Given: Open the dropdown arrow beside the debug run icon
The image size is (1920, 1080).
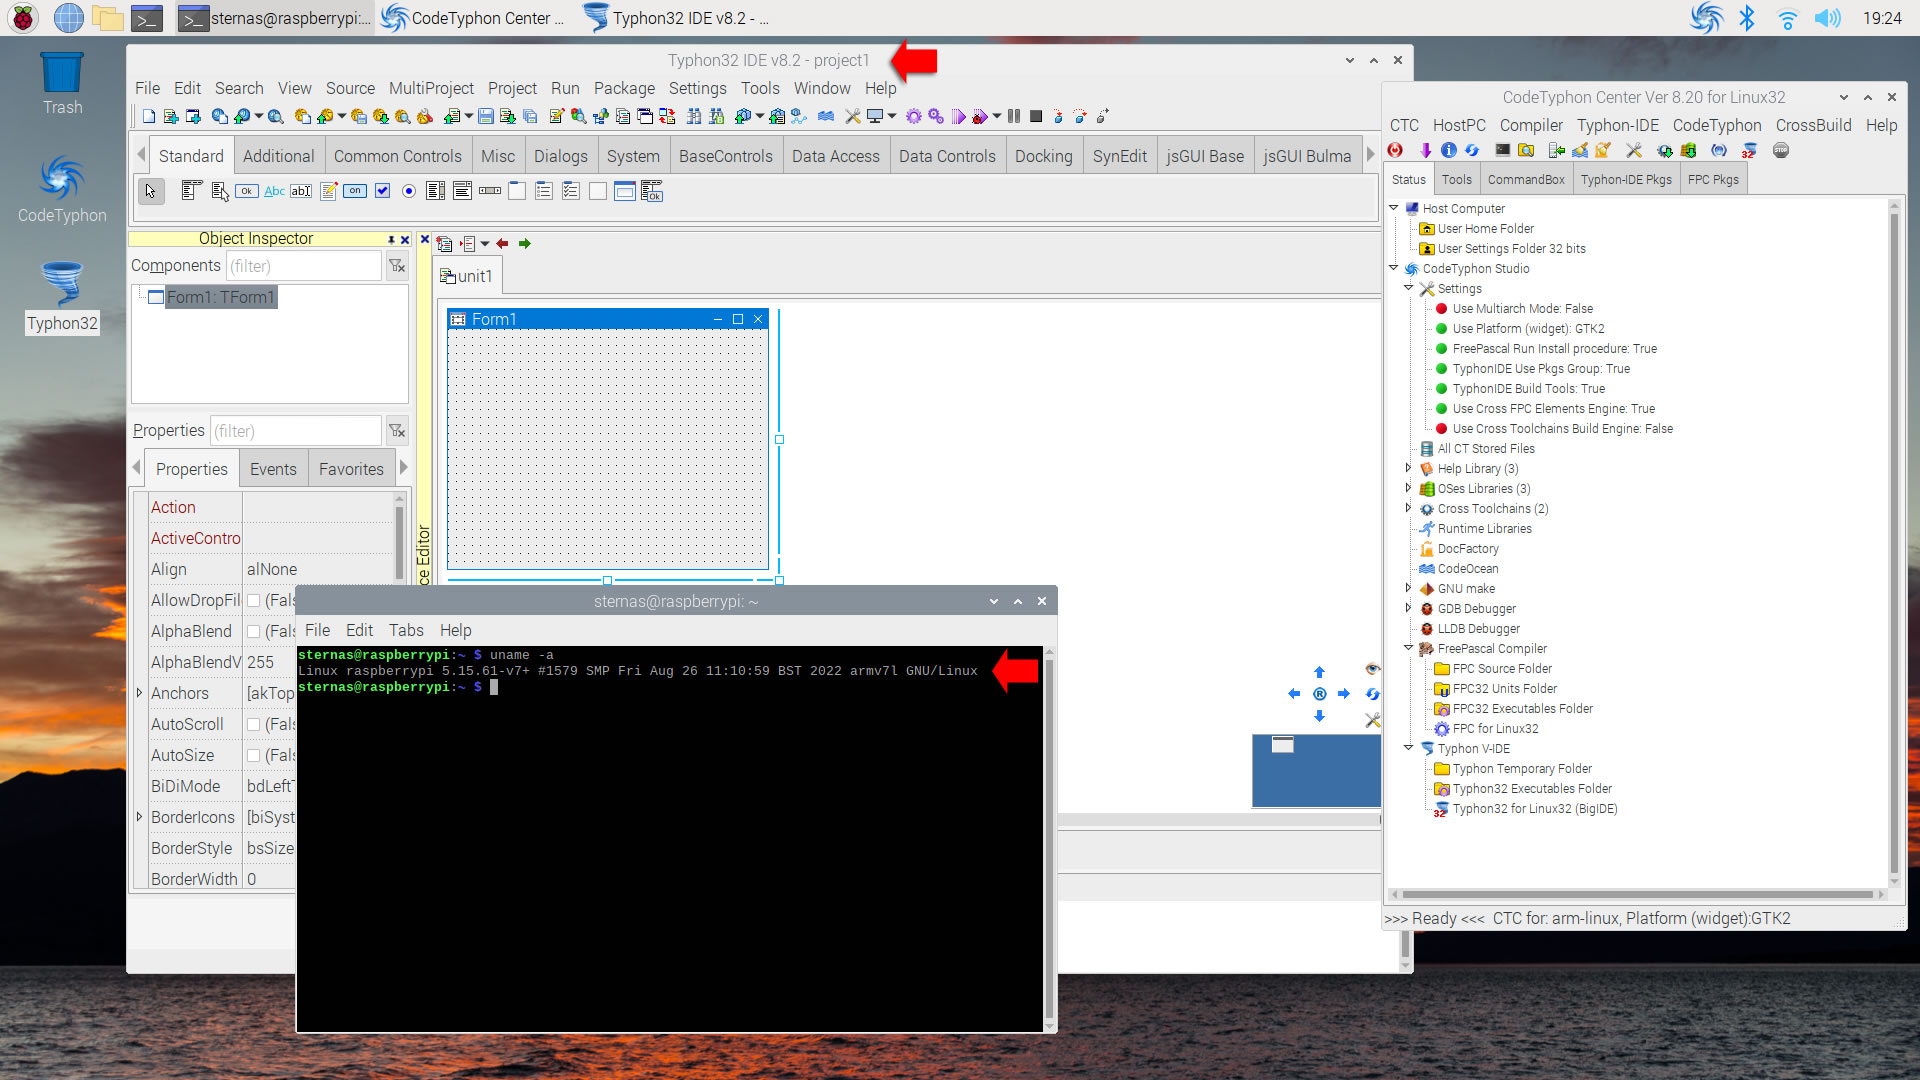Looking at the screenshot, I should 997,117.
